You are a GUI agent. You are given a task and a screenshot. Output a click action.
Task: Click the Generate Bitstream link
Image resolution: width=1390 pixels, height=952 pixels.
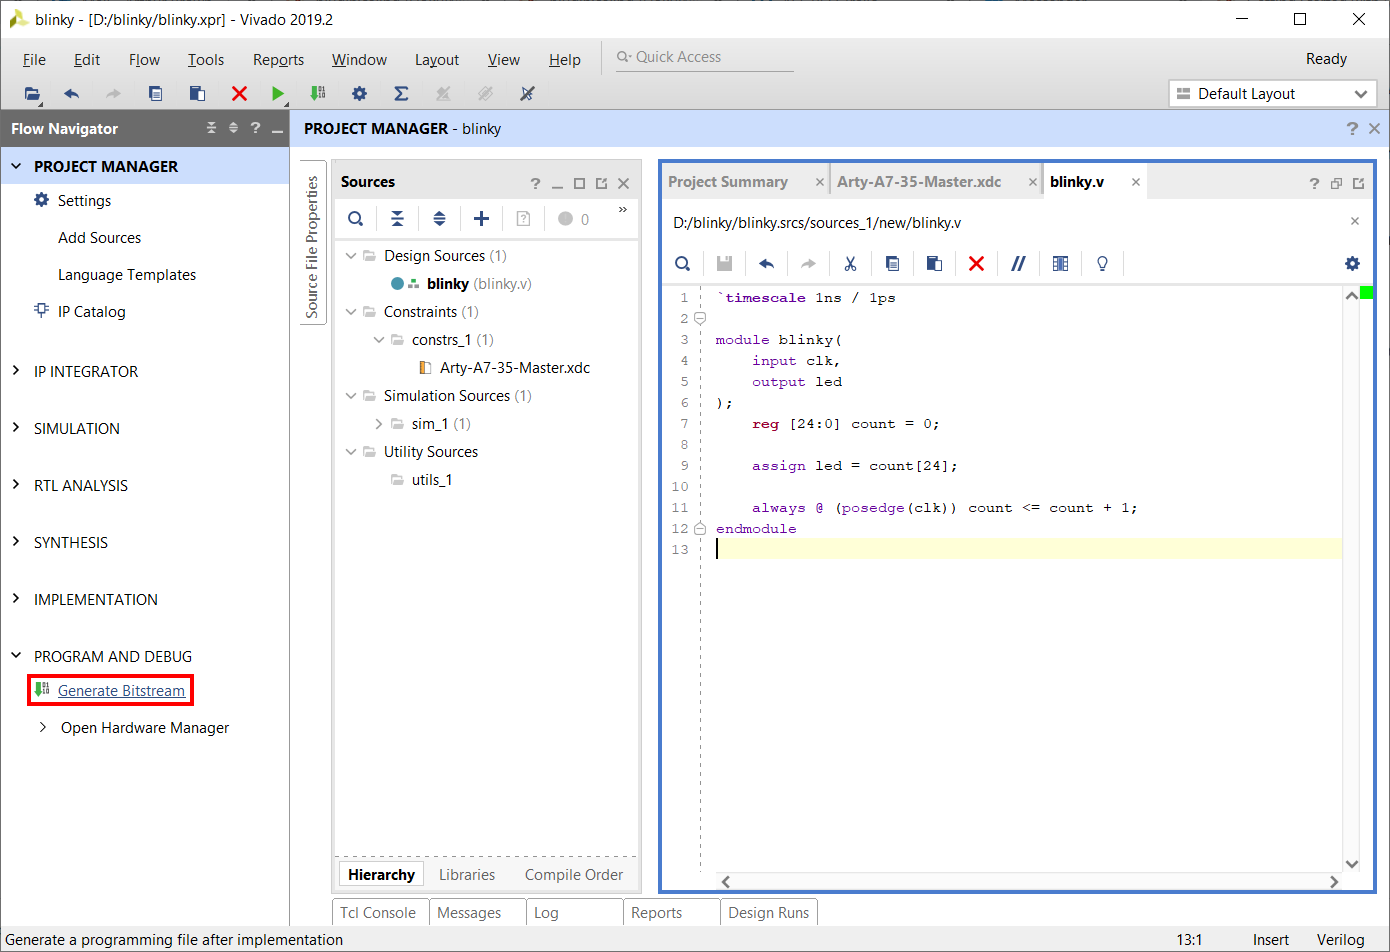(121, 691)
